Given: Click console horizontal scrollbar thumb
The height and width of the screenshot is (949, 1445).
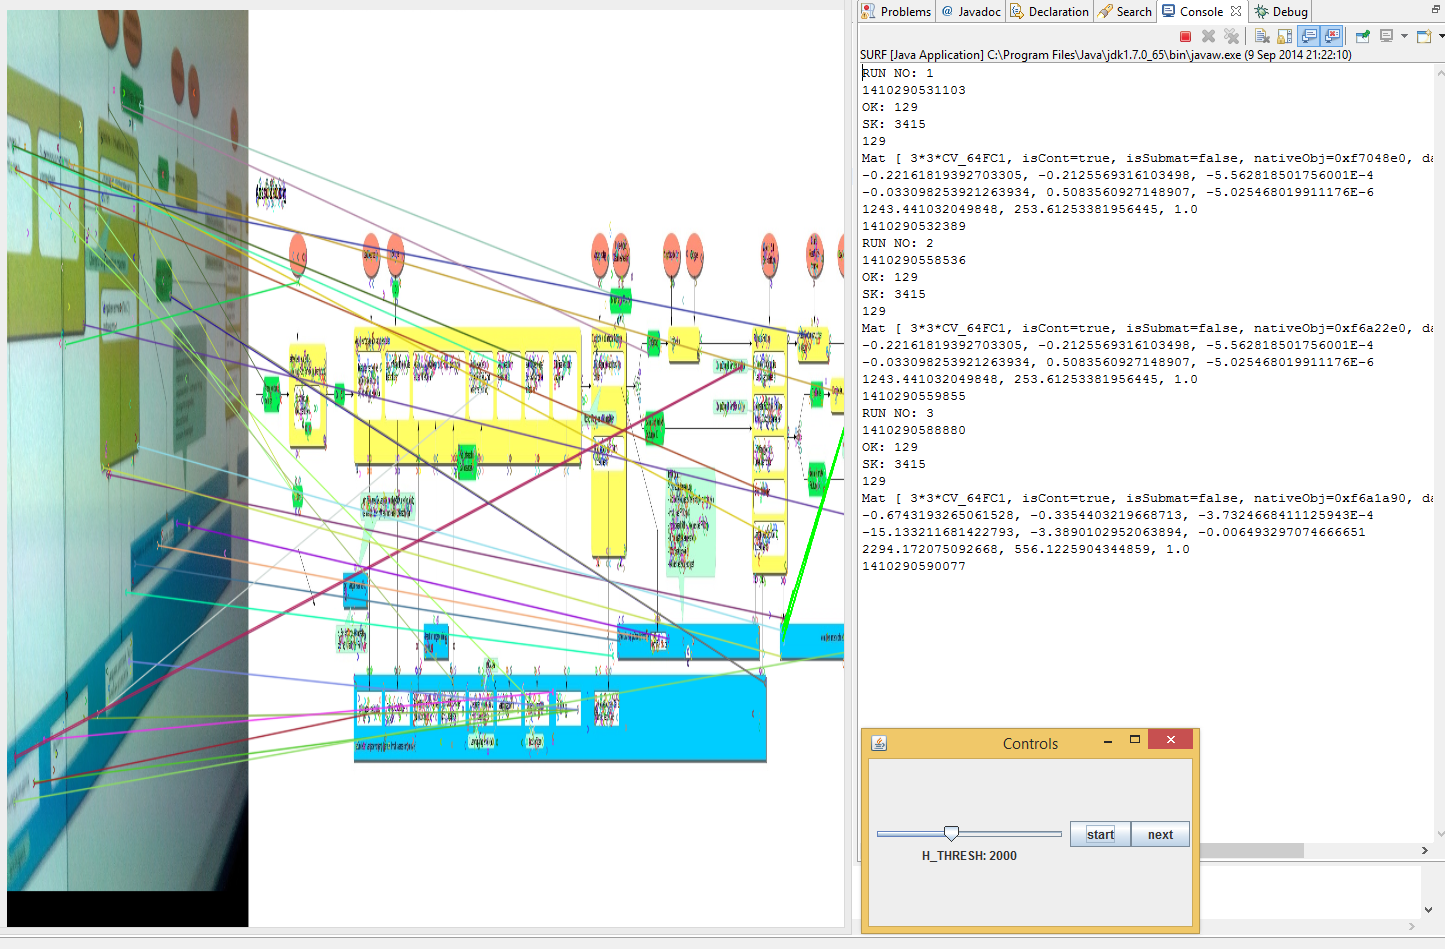Looking at the screenshot, I should click(x=1253, y=850).
